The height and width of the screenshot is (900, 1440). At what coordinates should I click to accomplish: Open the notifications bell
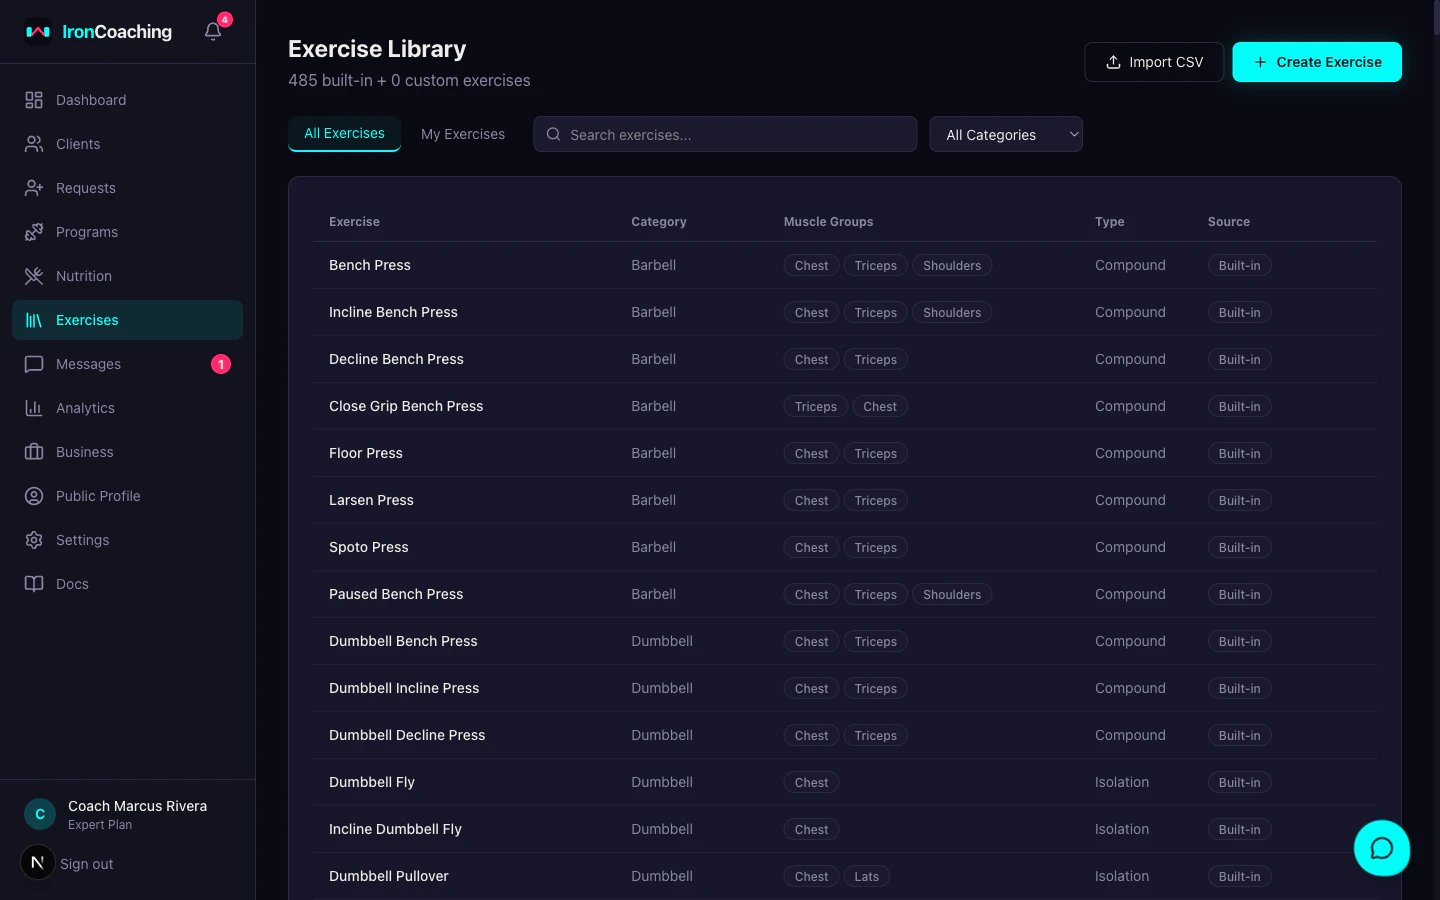(x=213, y=32)
